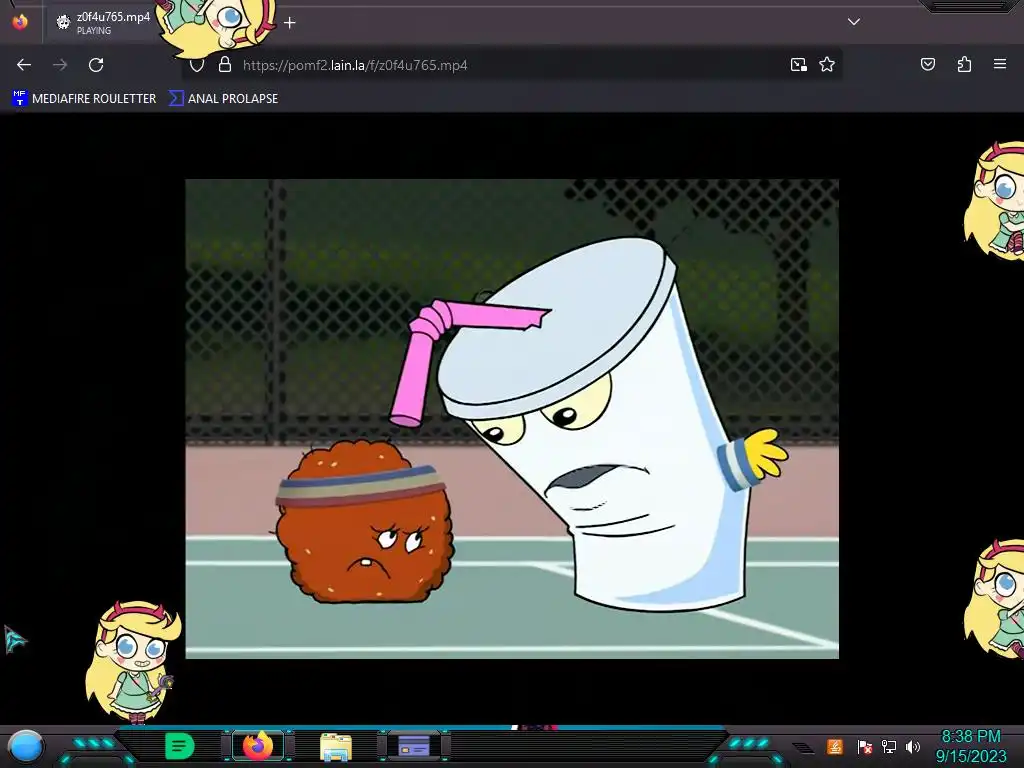
Task: Open the network status tray icon
Action: pyautogui.click(x=889, y=746)
